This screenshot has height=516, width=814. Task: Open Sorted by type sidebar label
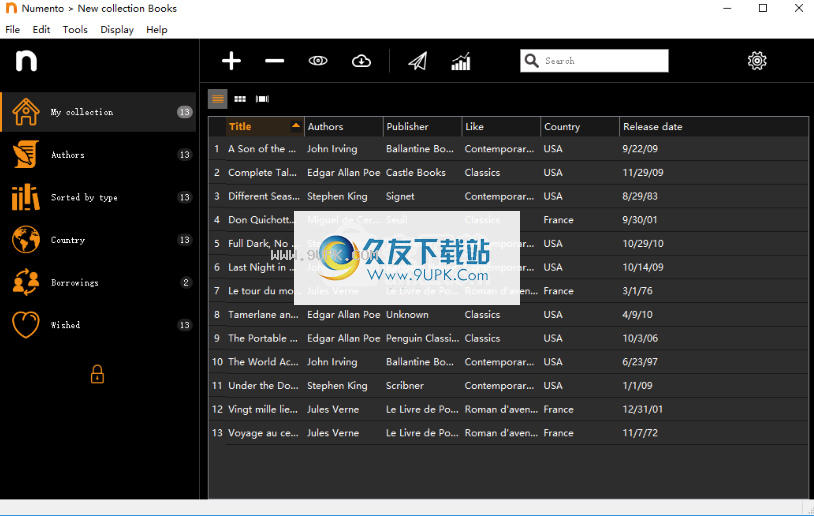click(84, 197)
